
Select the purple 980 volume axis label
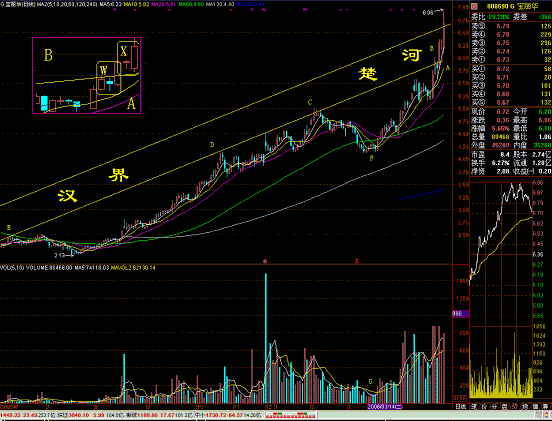pyautogui.click(x=460, y=314)
